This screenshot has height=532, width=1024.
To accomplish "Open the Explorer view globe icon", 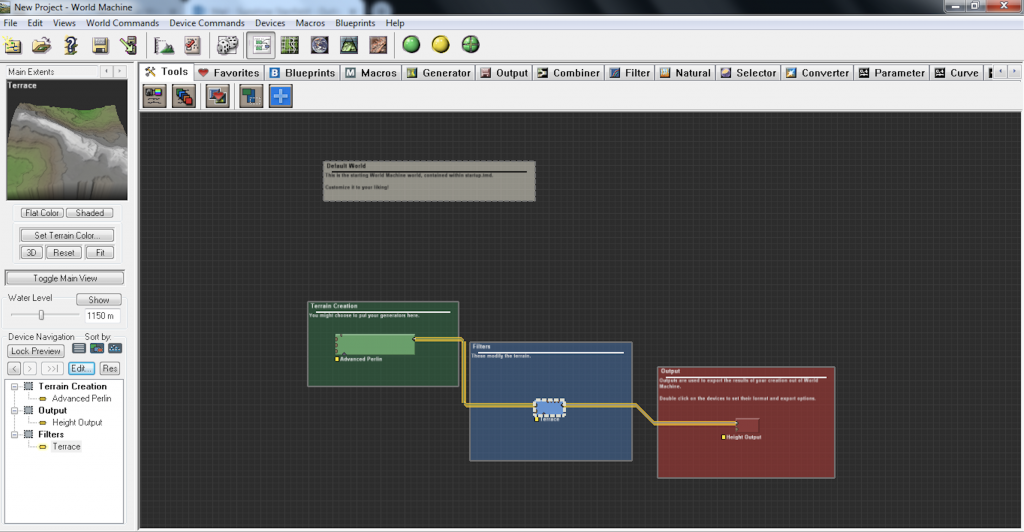I will click(319, 45).
